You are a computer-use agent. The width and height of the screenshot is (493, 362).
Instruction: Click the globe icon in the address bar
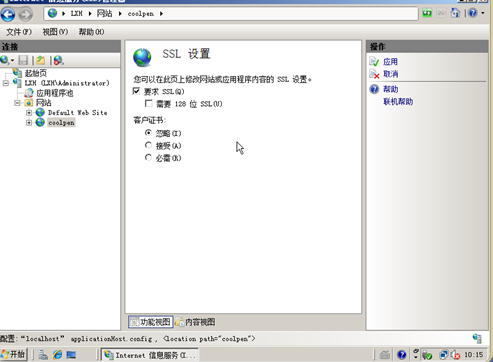point(52,13)
